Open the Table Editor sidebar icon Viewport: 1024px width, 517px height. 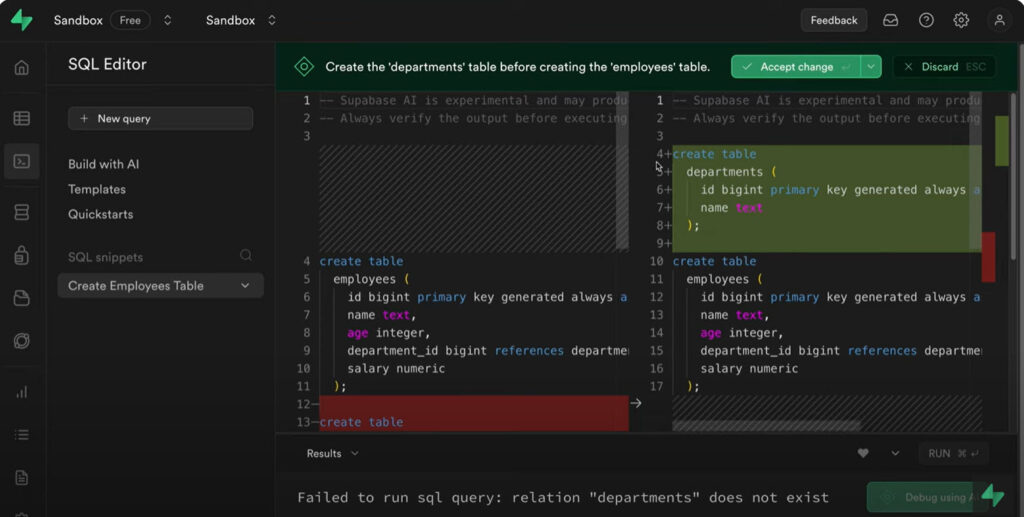pyautogui.click(x=21, y=118)
